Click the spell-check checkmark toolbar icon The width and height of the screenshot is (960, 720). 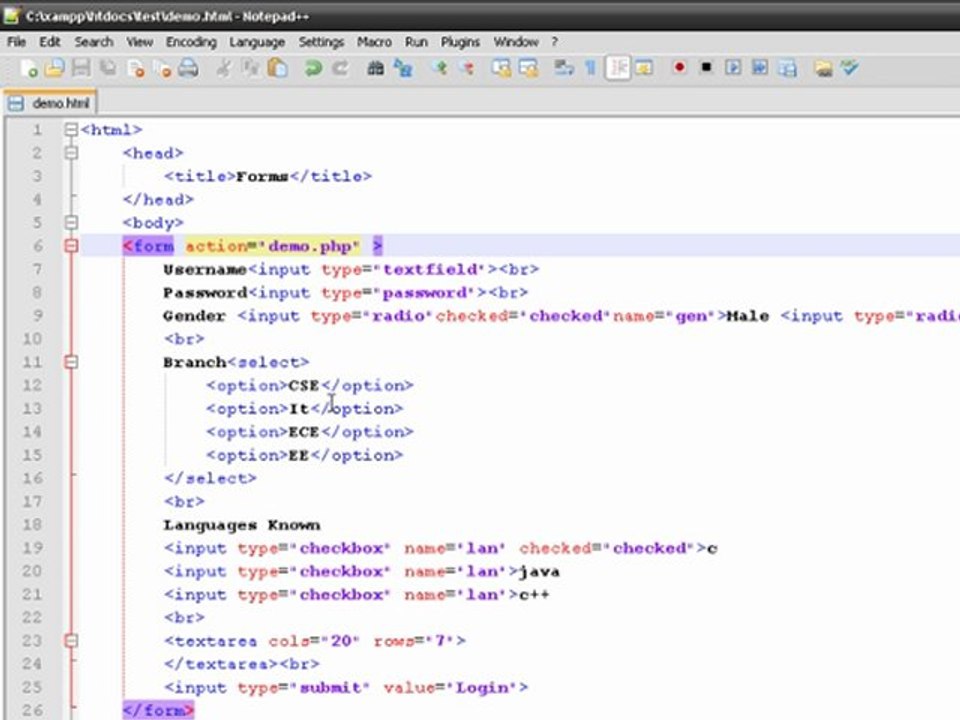(x=850, y=68)
